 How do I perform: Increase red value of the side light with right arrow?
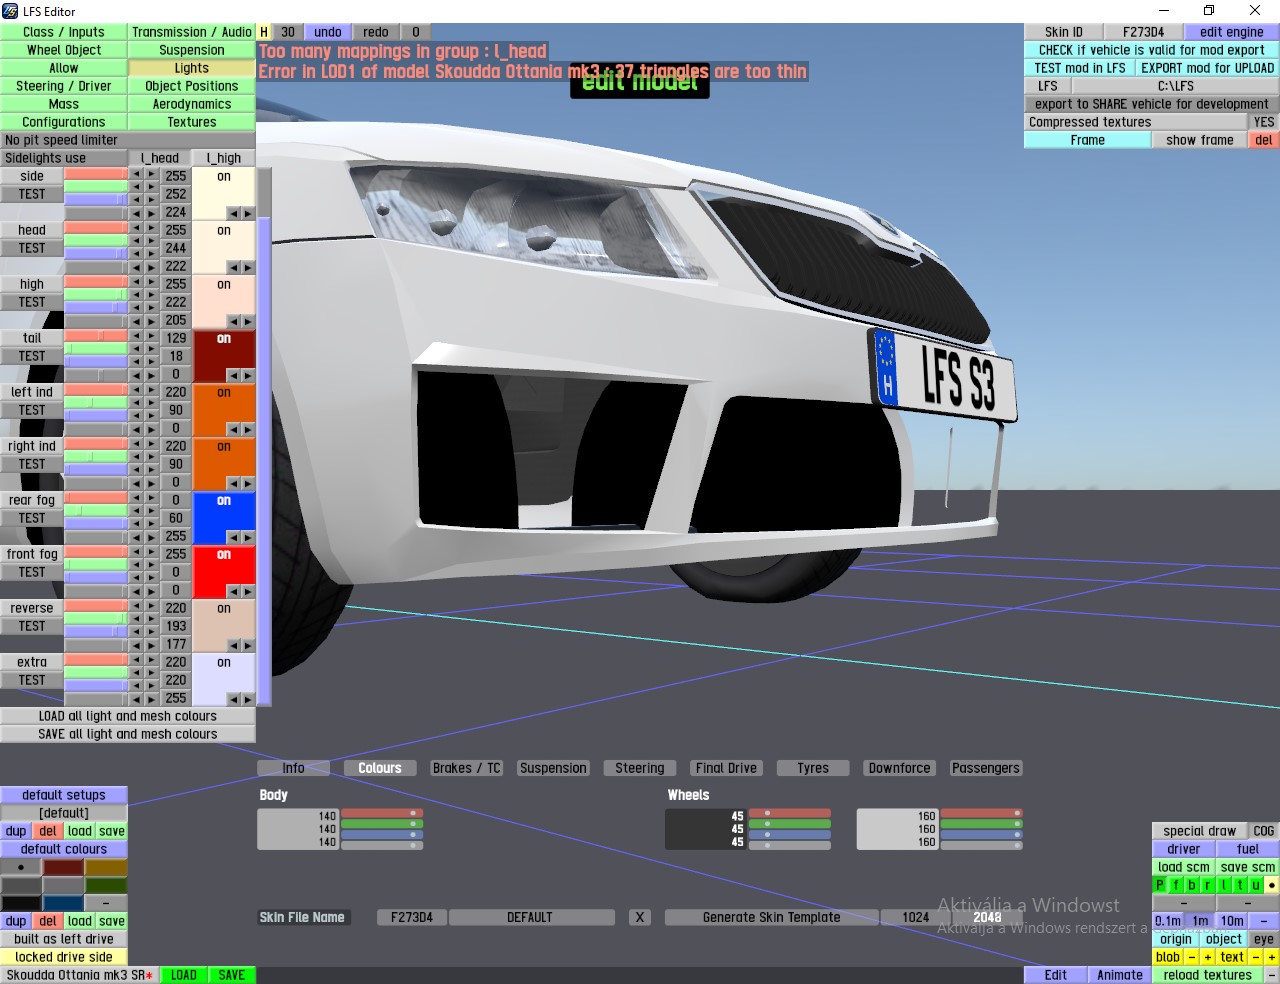click(152, 175)
